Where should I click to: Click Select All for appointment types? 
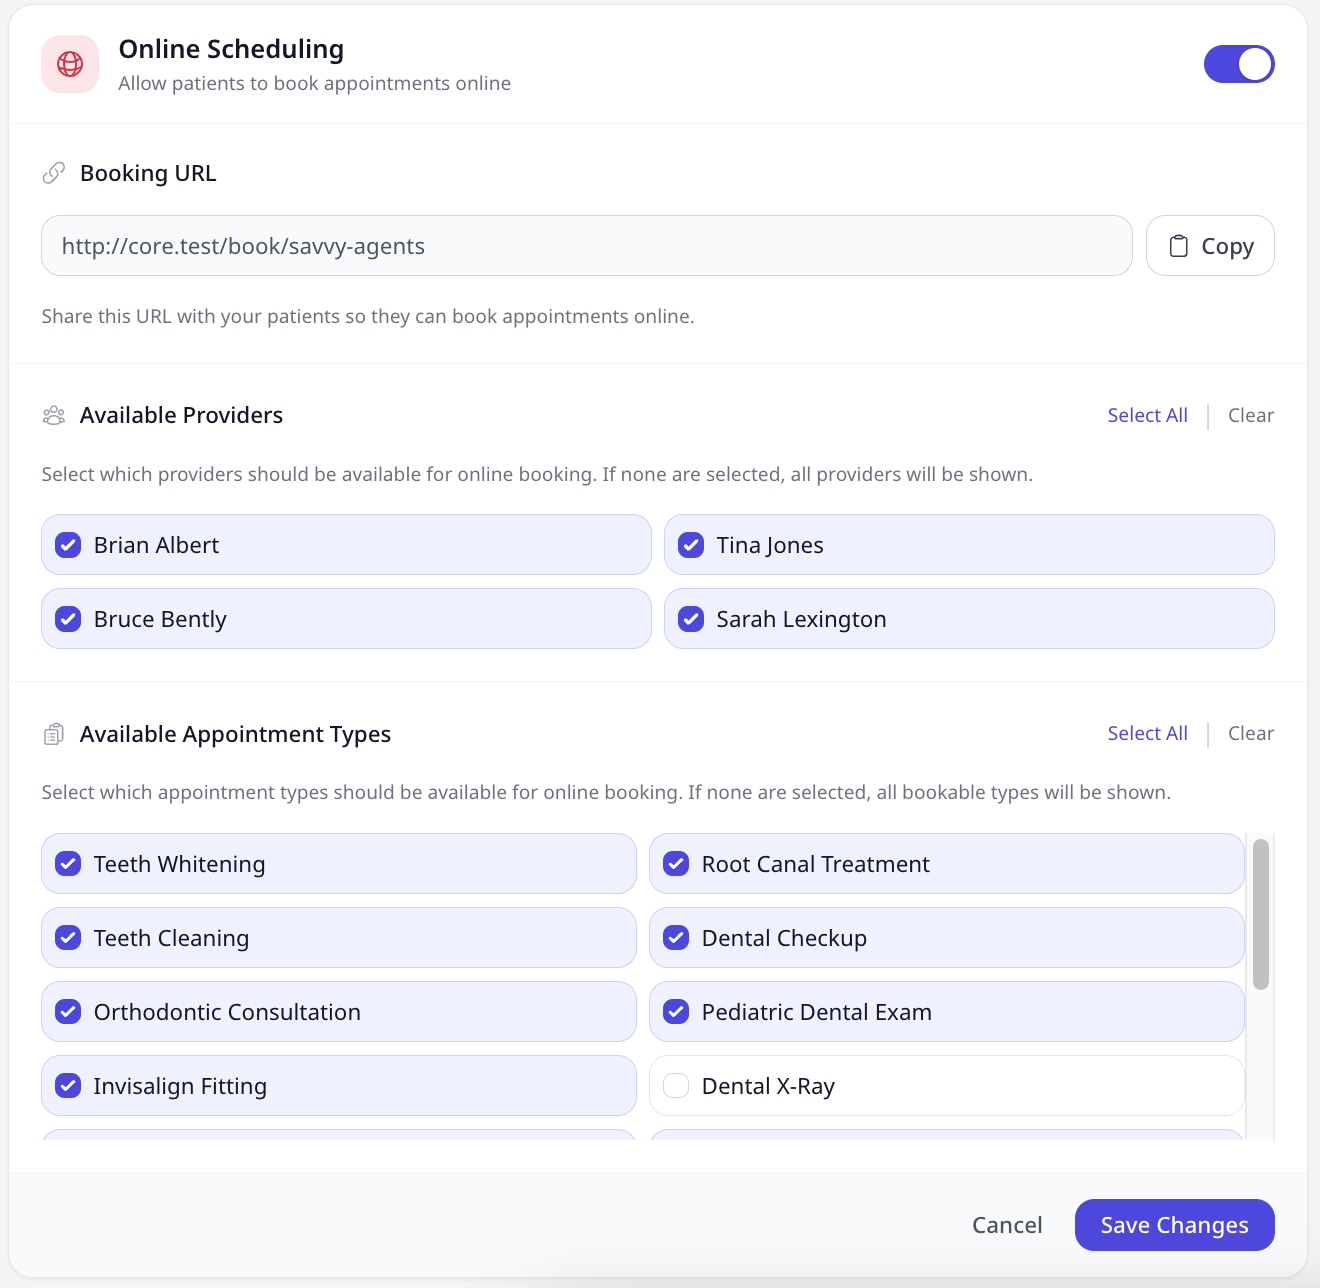point(1147,733)
